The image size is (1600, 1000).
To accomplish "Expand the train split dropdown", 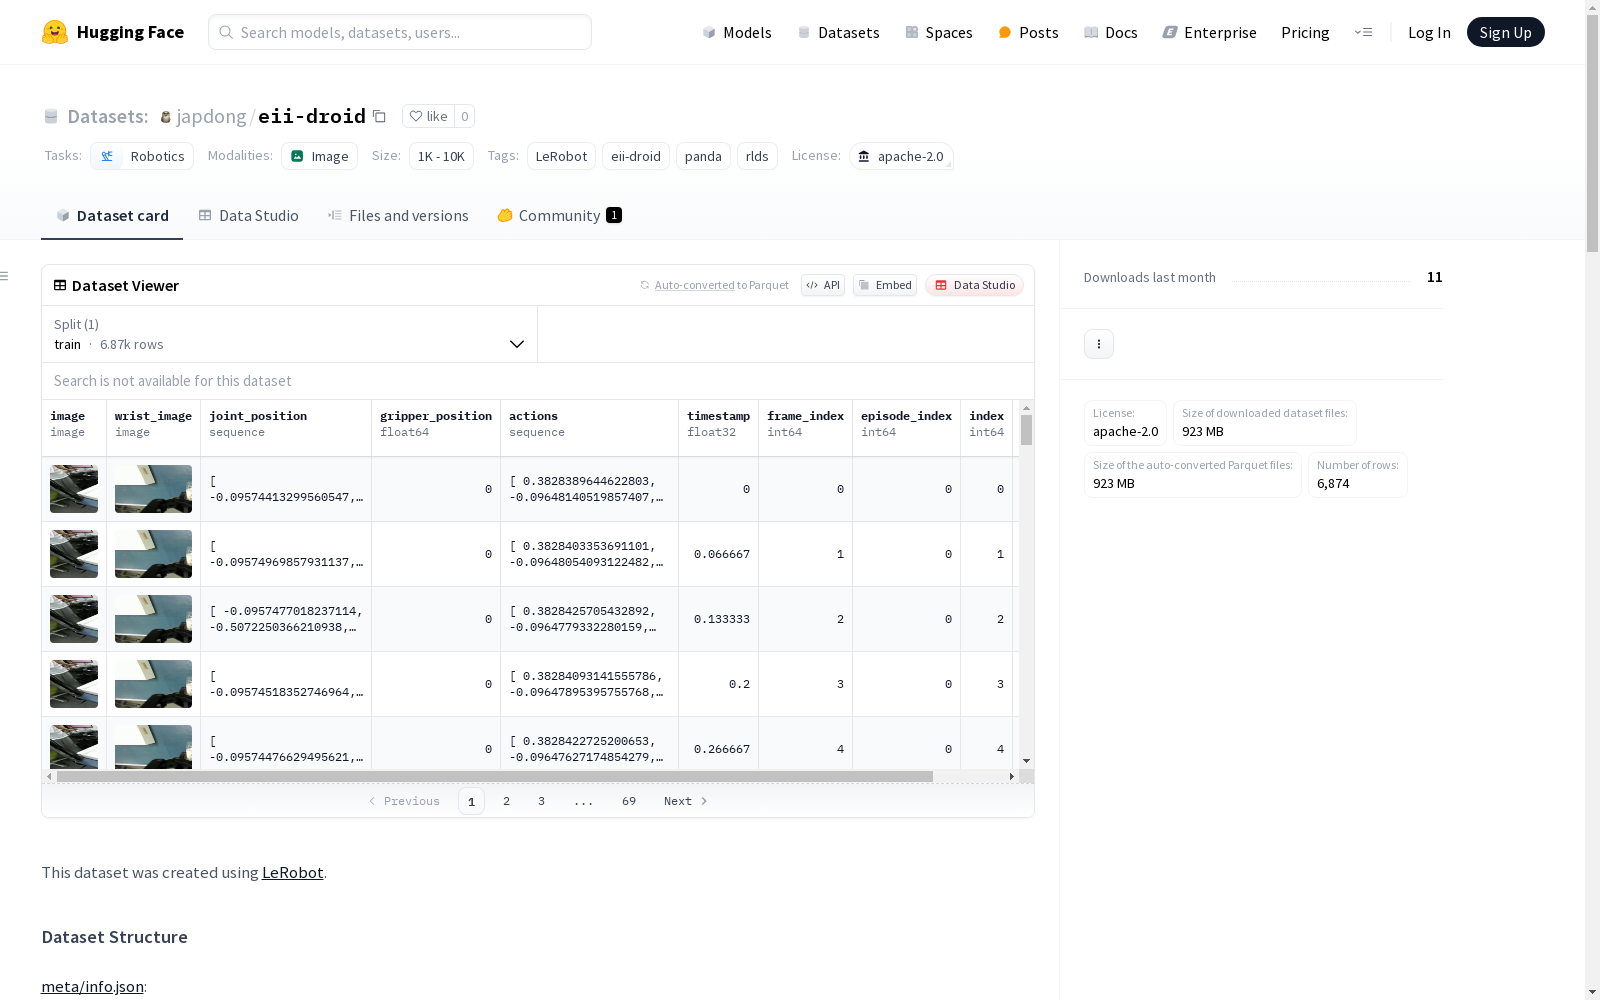I will [289, 334].
